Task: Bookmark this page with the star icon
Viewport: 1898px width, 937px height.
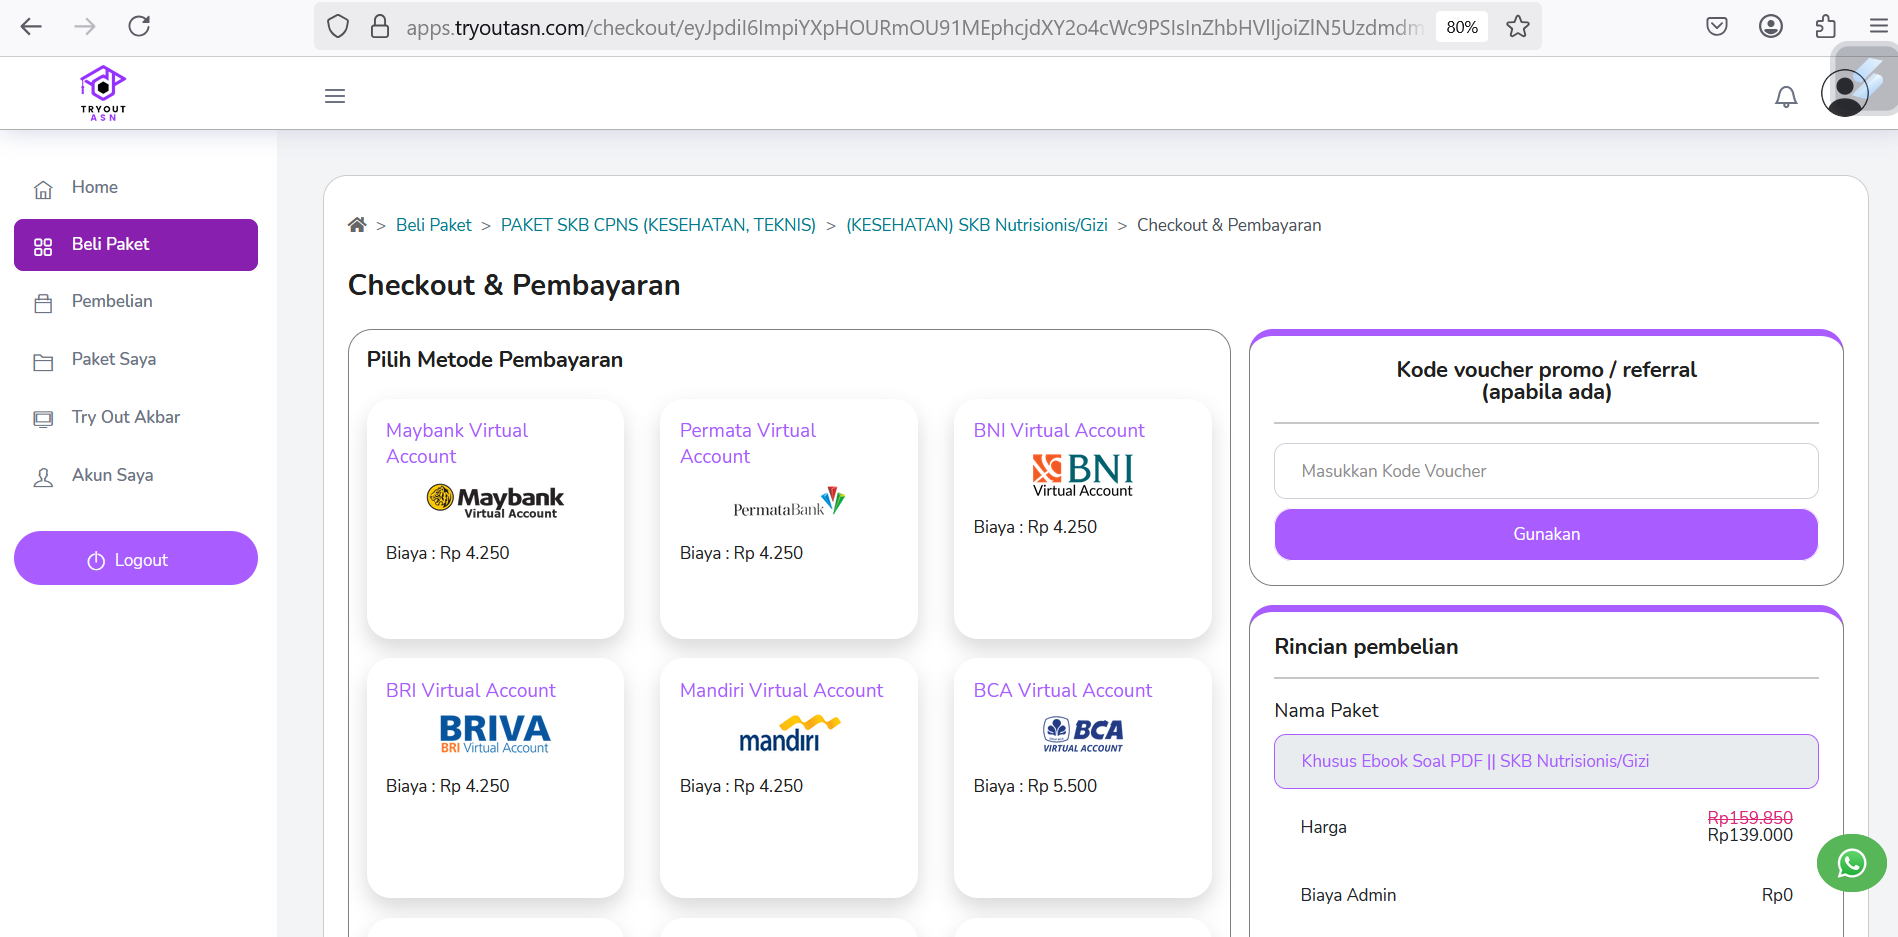Action: (x=1517, y=27)
